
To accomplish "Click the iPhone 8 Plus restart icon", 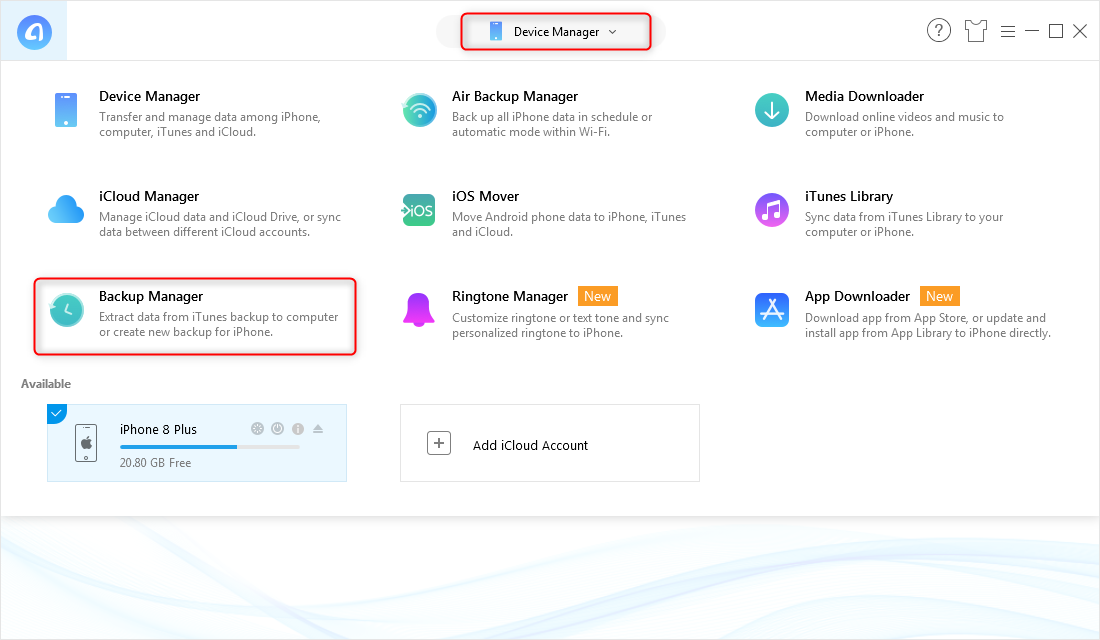I will (x=257, y=429).
